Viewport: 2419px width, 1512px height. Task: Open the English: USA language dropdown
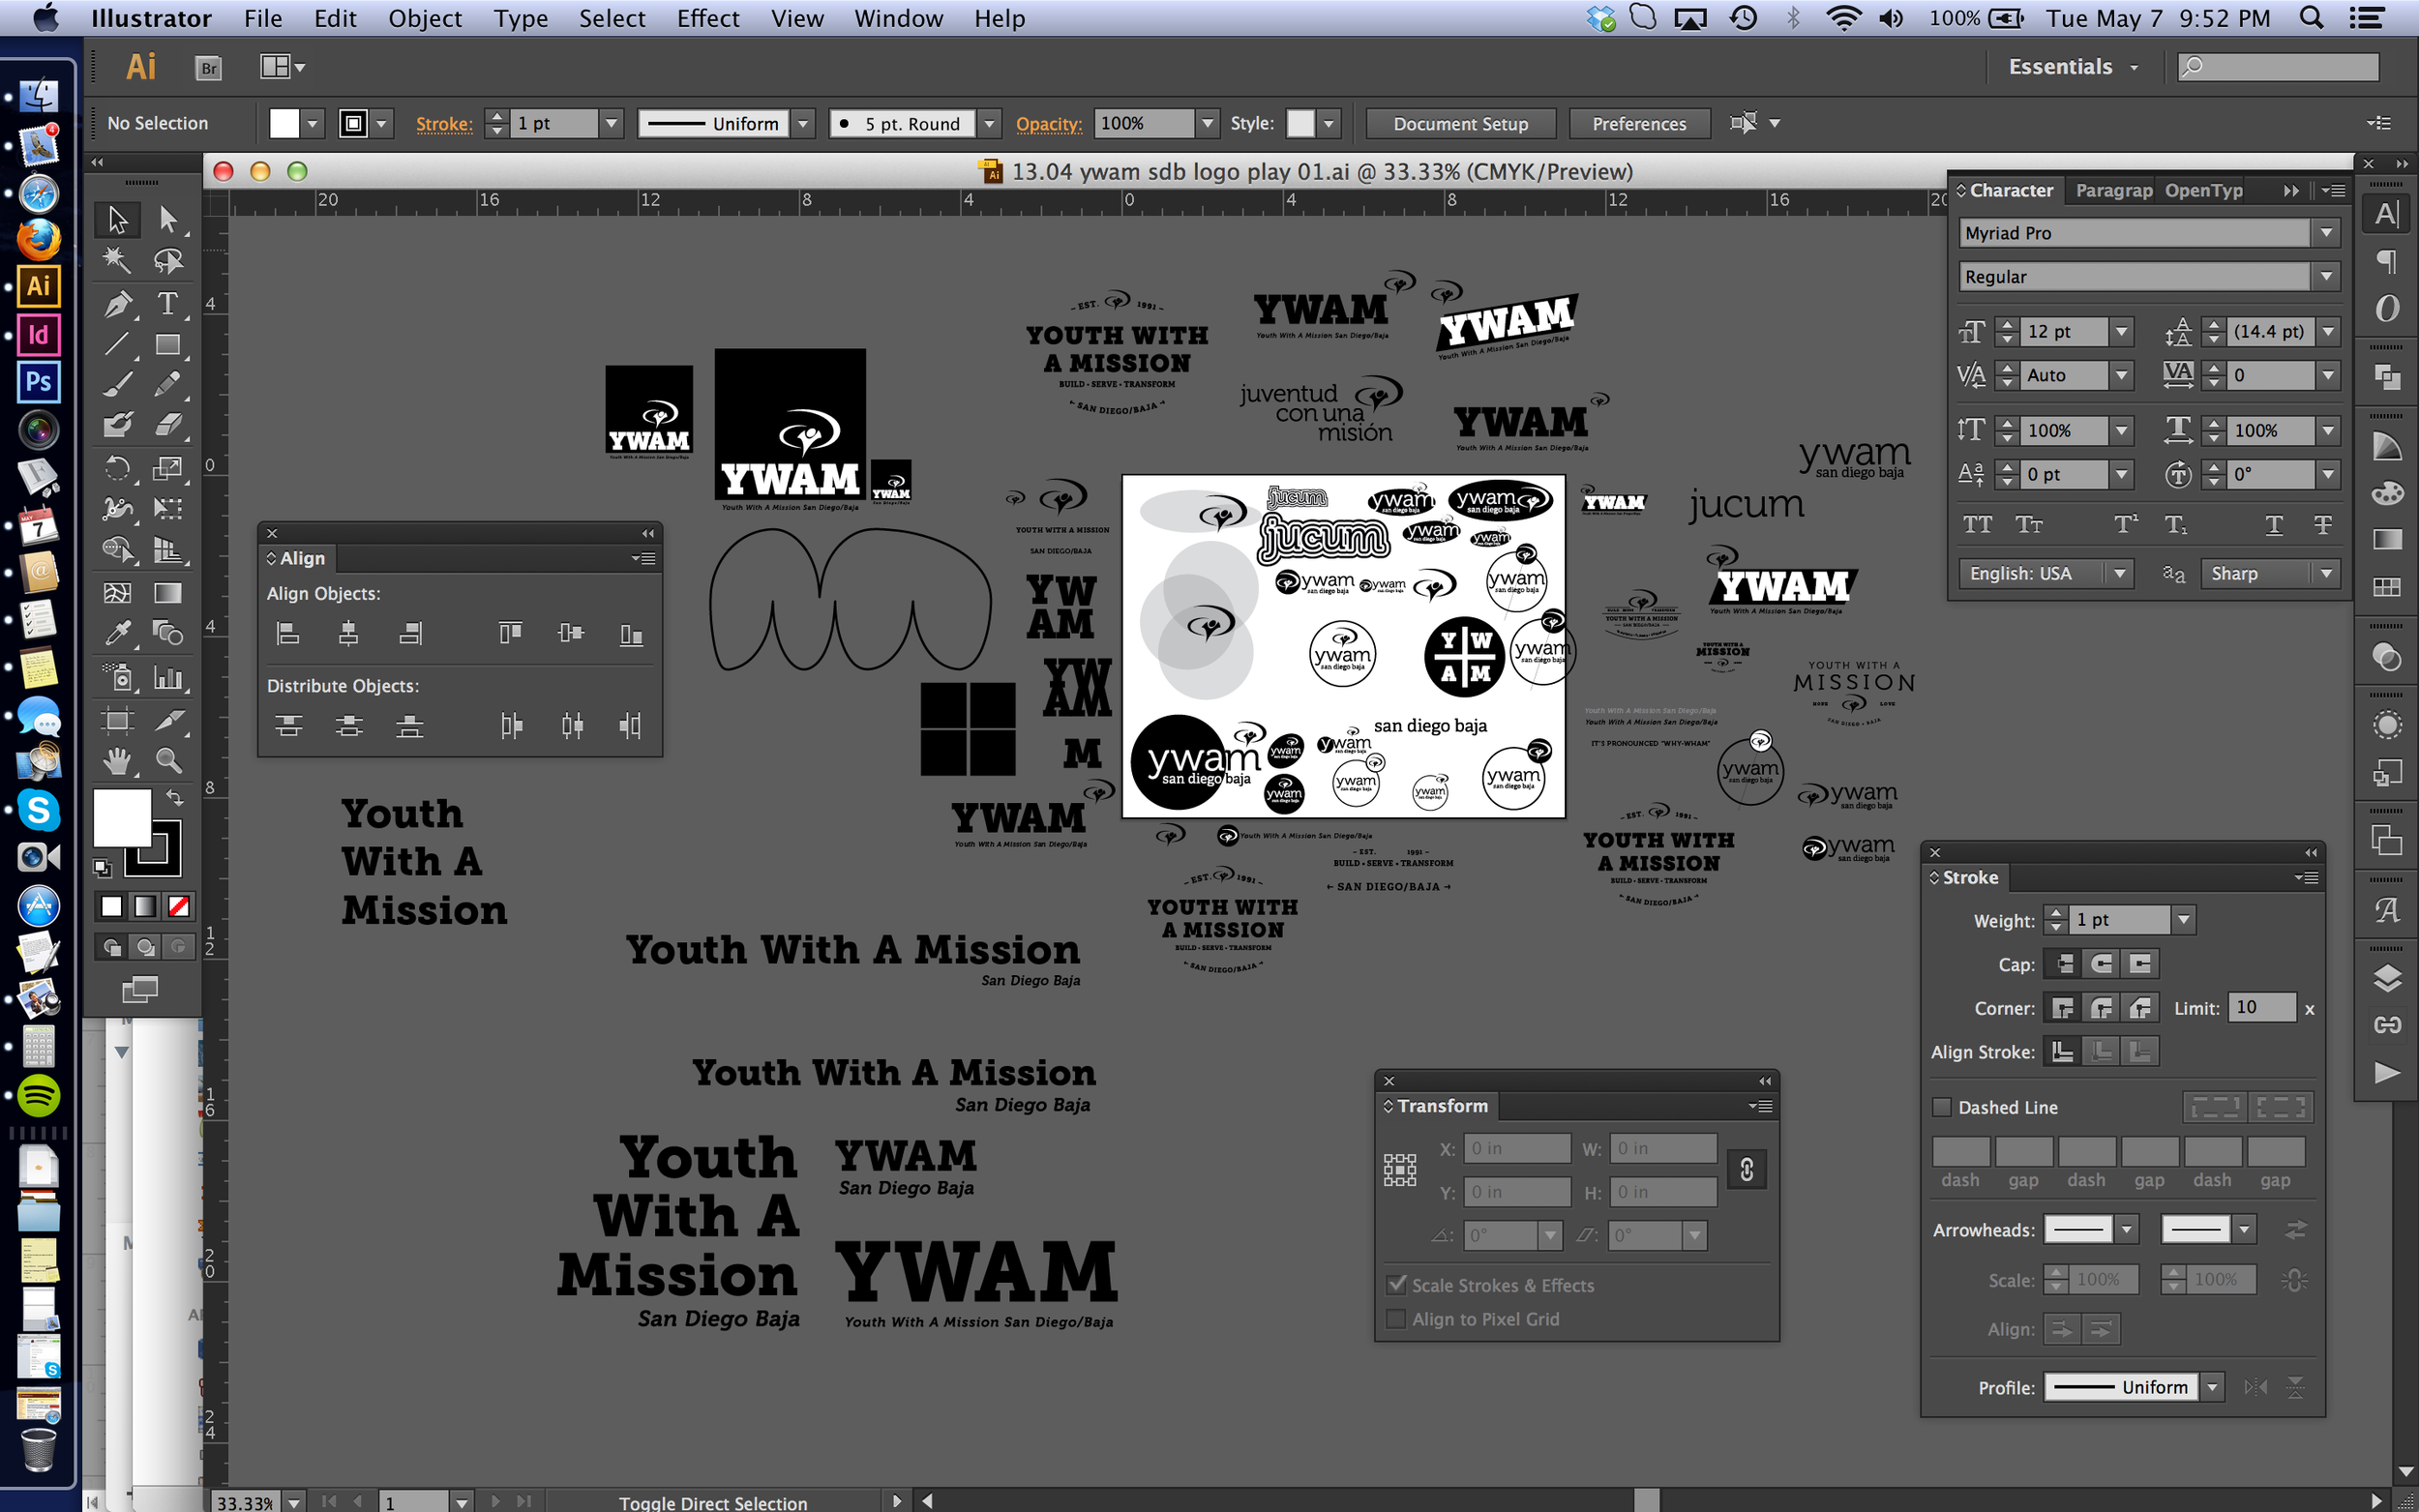click(2118, 573)
